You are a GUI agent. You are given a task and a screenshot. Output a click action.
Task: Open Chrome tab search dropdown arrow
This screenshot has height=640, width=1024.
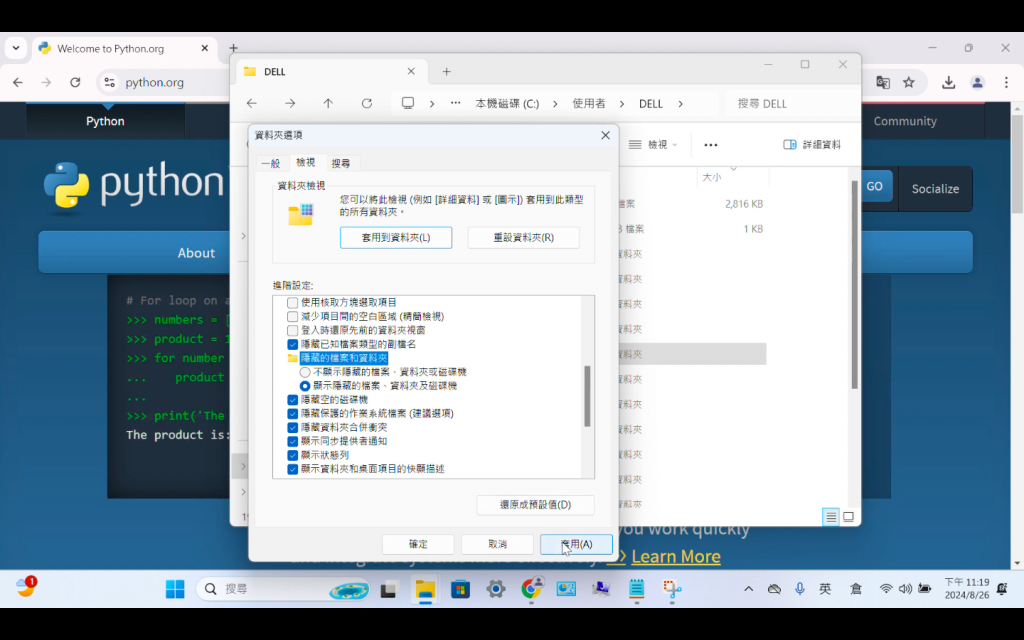pyautogui.click(x=16, y=48)
